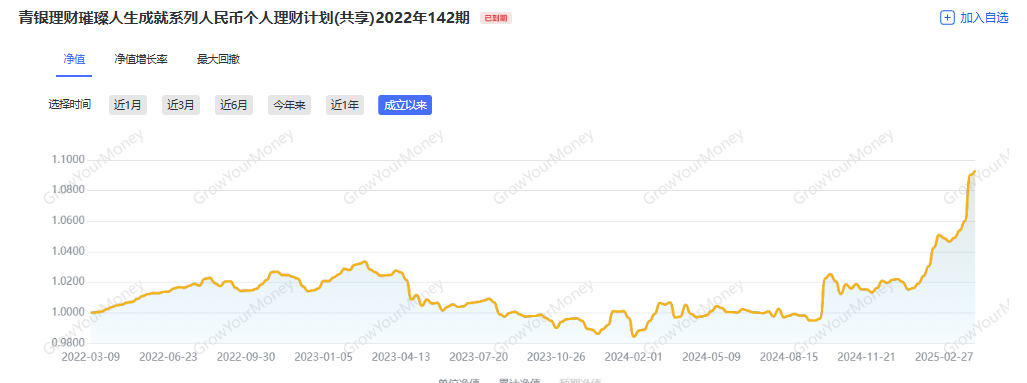Switch to the 净值 tab
This screenshot has height=383, width=1027.
click(x=73, y=59)
